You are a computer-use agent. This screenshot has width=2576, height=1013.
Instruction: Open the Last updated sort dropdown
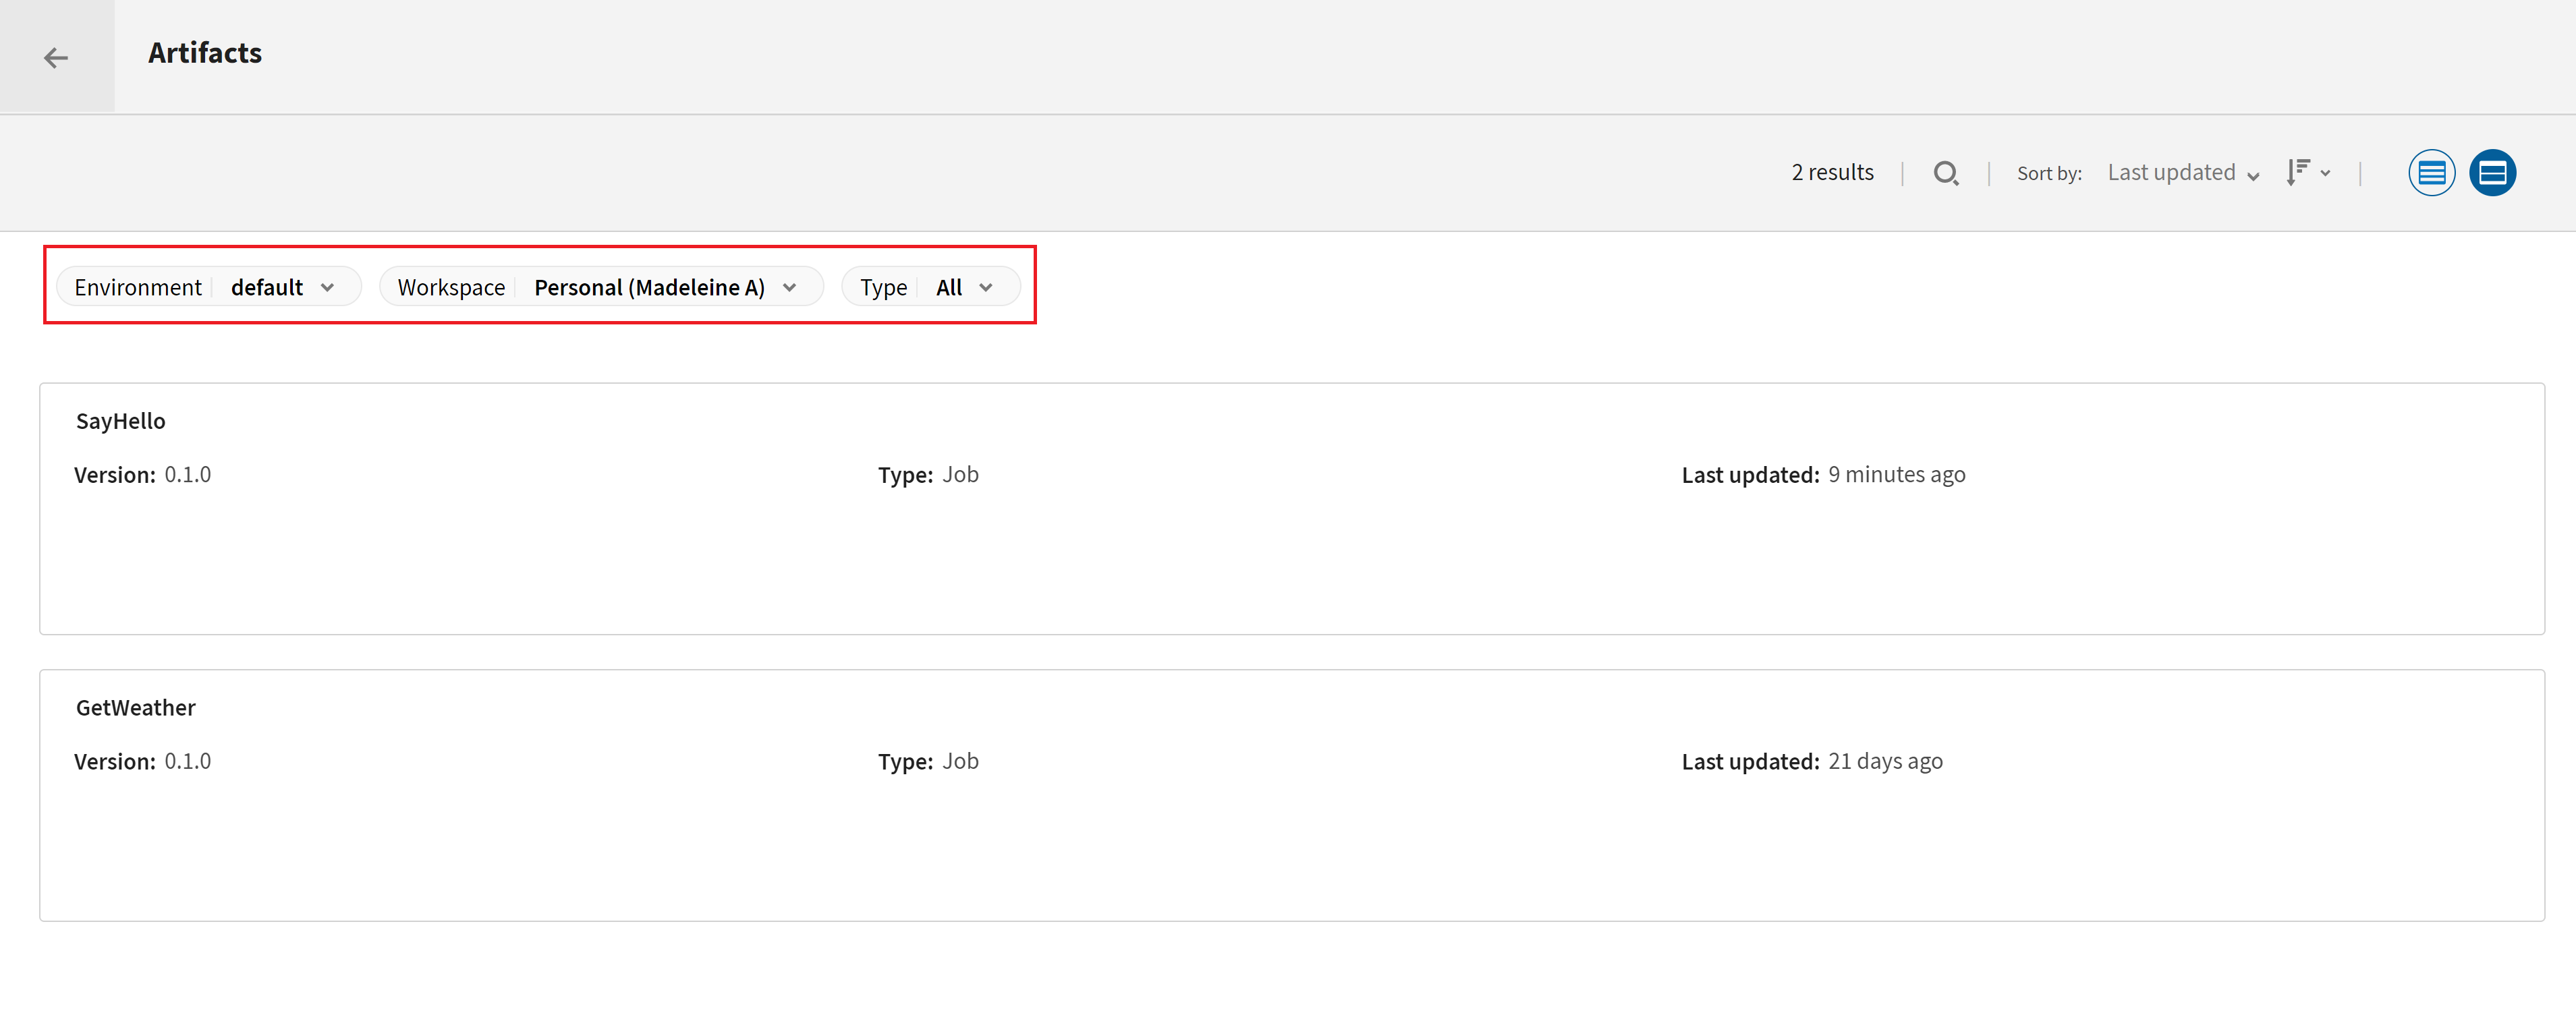point(2182,173)
